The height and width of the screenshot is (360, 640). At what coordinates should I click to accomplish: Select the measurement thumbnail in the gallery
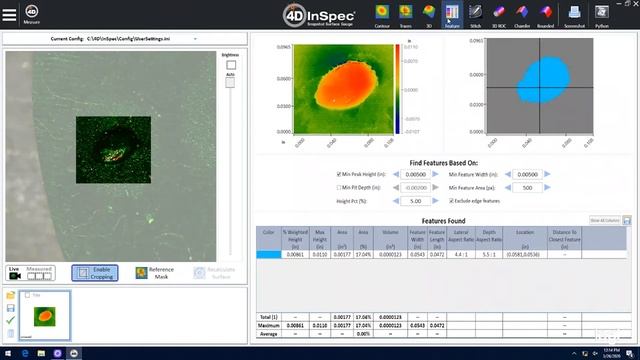45,316
